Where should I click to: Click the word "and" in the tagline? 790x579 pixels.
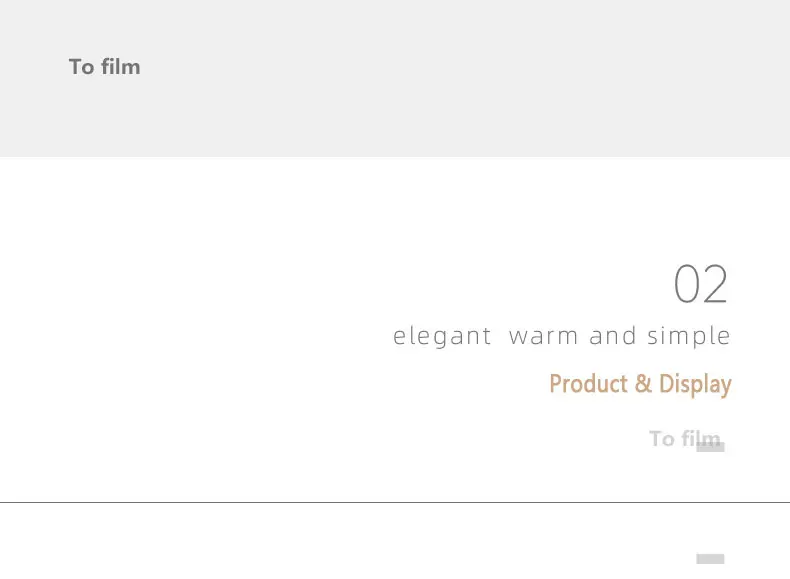pos(613,336)
